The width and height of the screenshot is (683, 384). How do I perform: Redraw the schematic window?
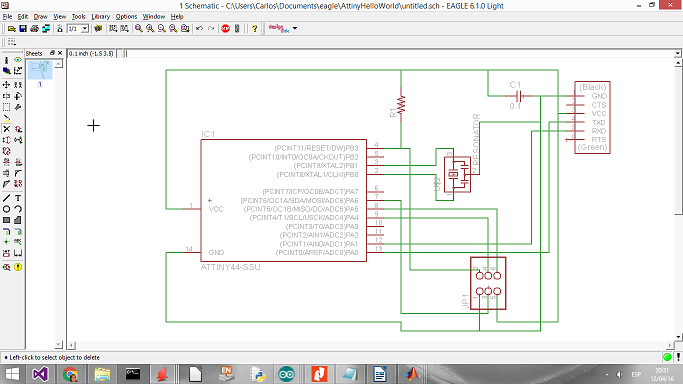173,28
